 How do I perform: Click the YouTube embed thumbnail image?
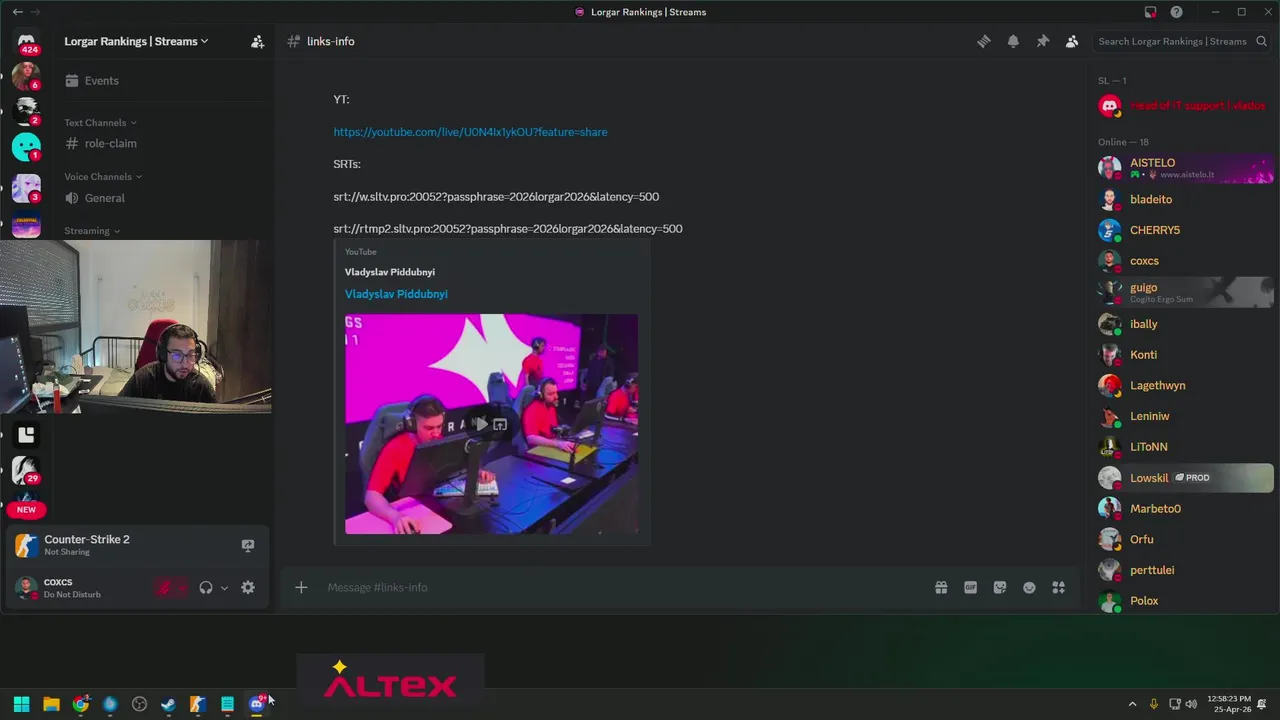point(491,424)
